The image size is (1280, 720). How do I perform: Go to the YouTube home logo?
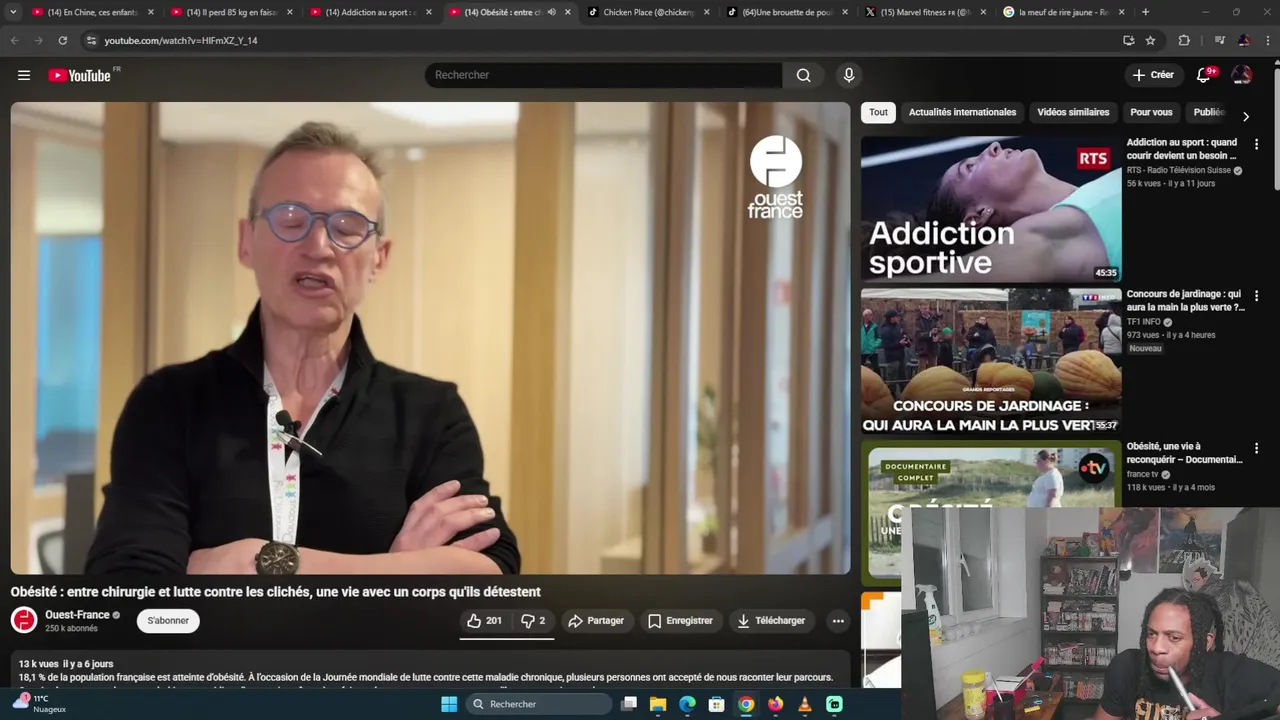coord(80,75)
